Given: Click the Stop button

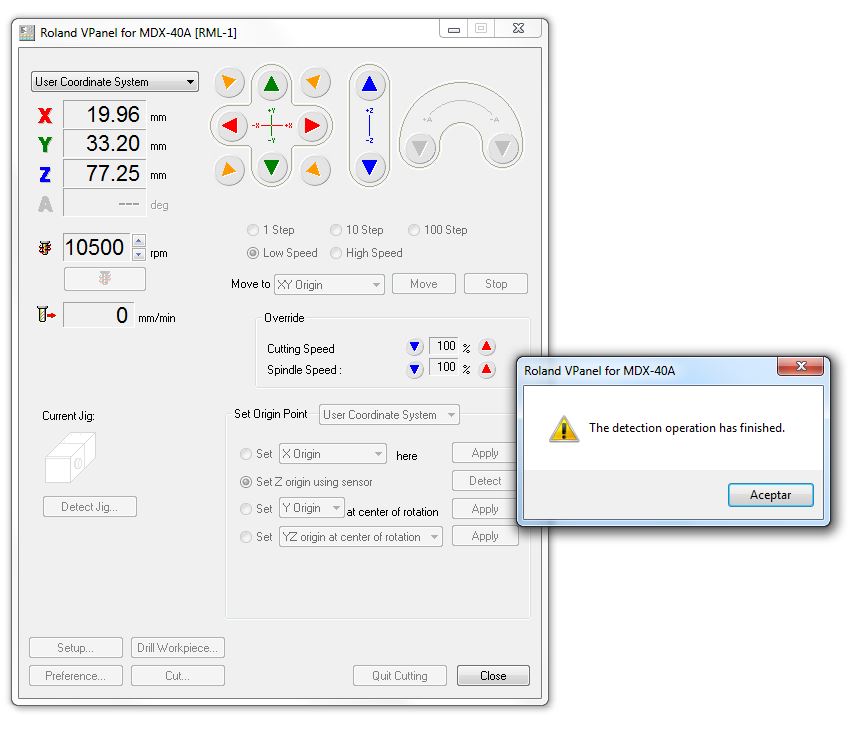Looking at the screenshot, I should 495,284.
